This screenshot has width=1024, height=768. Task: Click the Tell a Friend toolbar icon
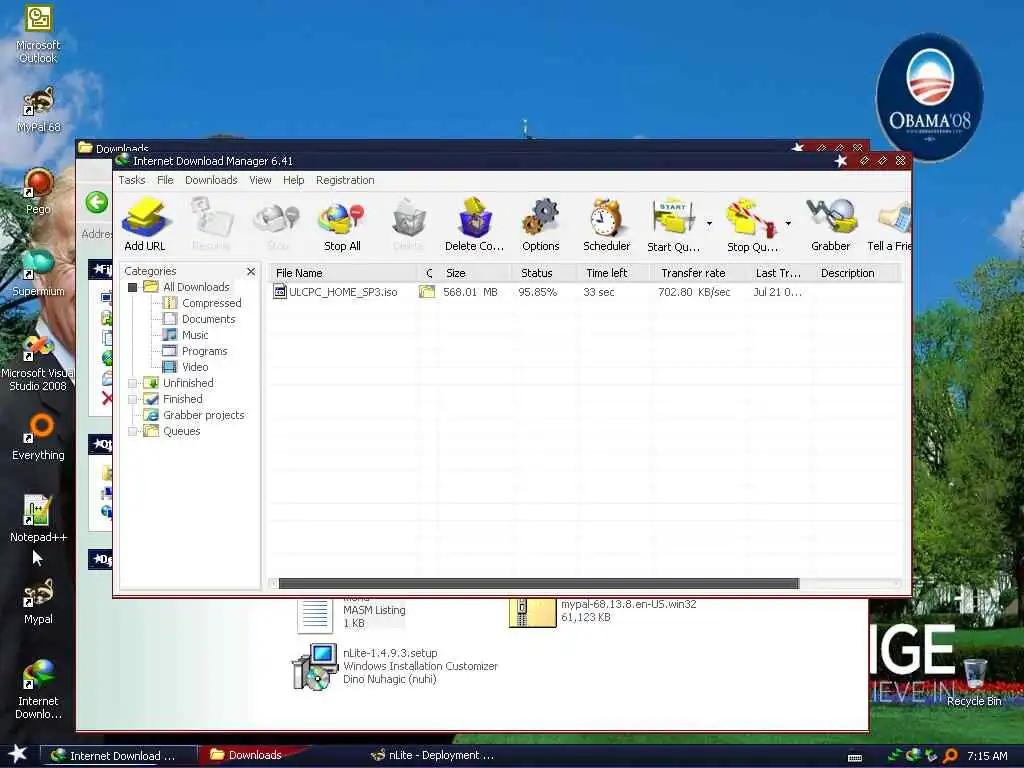(x=889, y=224)
